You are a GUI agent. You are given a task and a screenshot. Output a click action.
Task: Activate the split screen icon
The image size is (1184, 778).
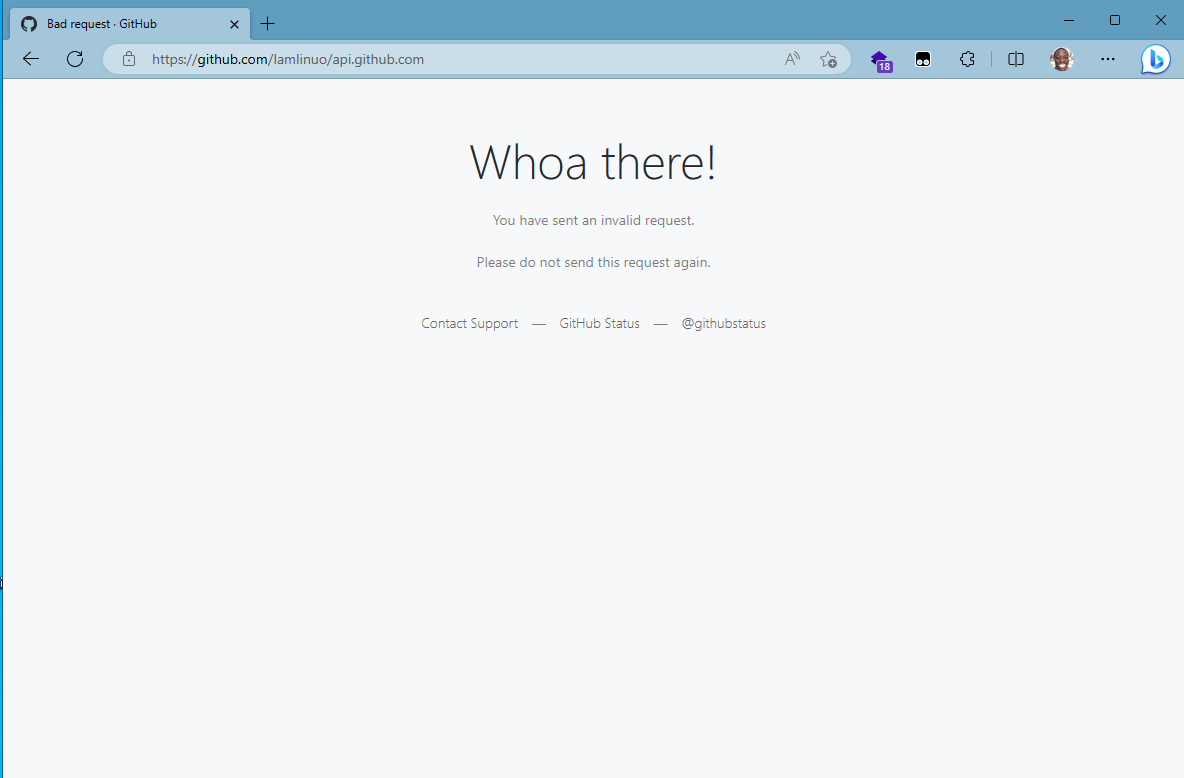click(1016, 59)
